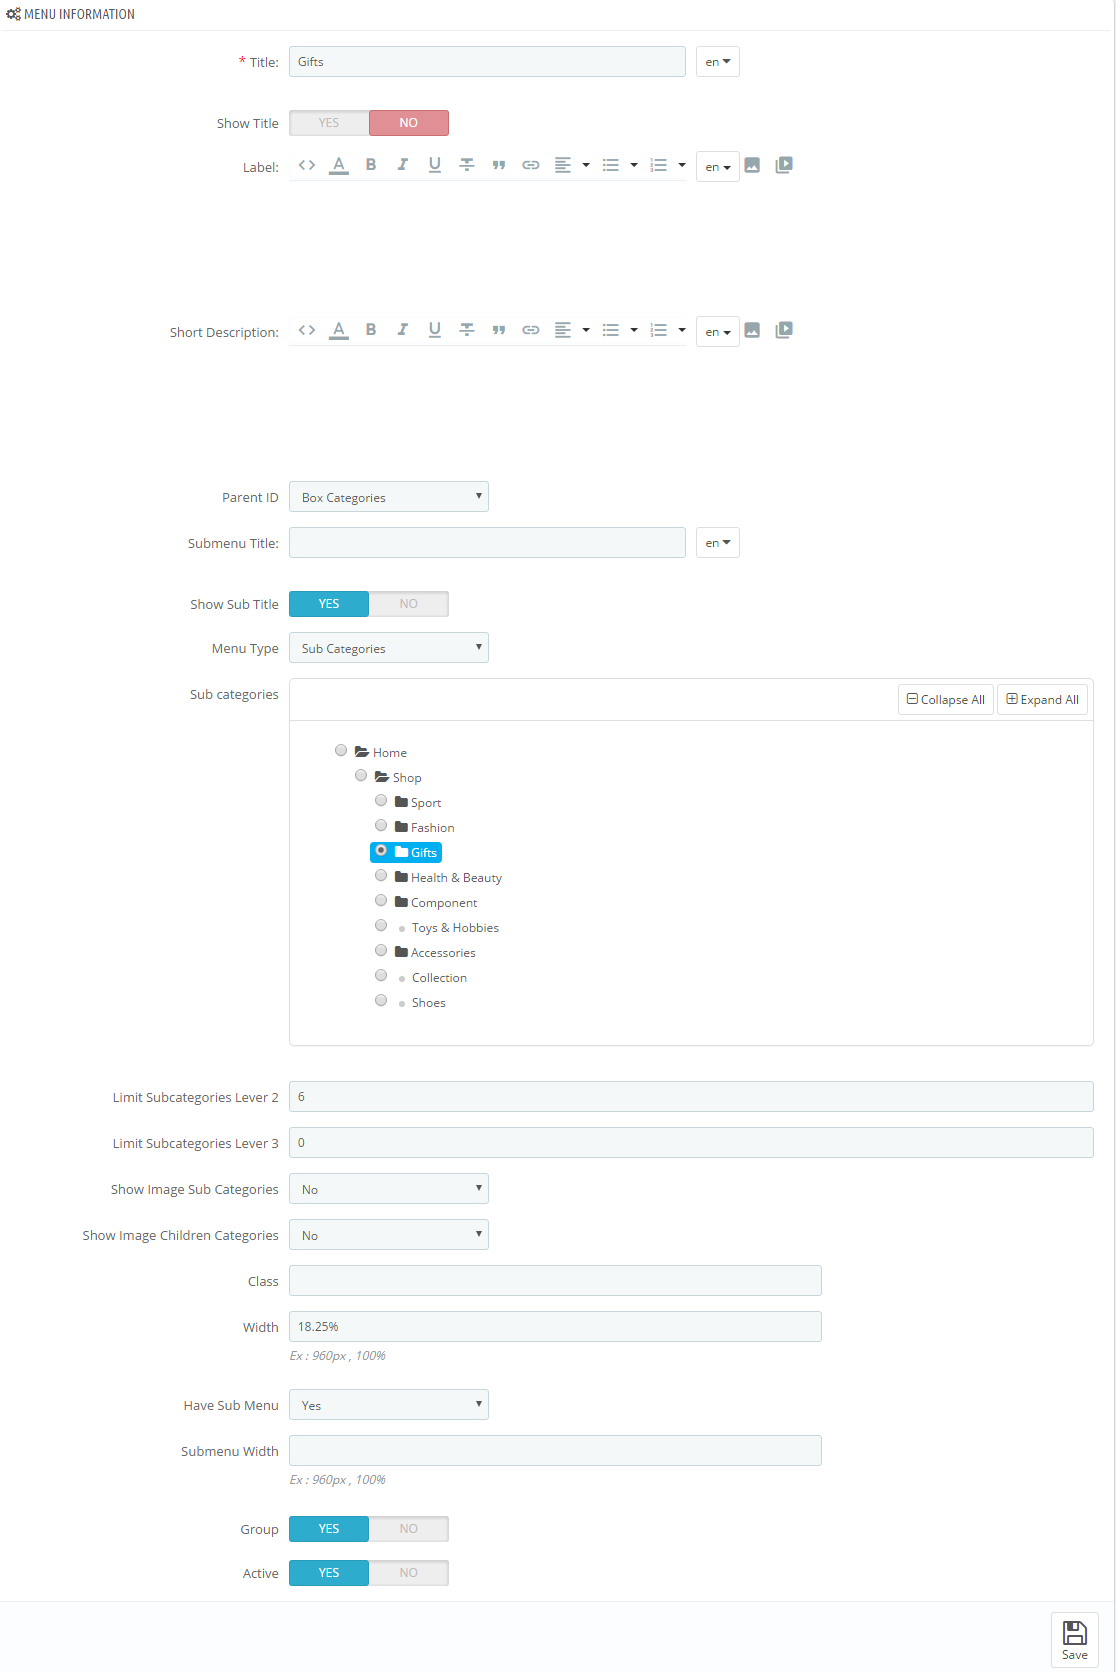Click the Width input field
Screen dimensions: 1116x1672
pyautogui.click(x=555, y=1327)
